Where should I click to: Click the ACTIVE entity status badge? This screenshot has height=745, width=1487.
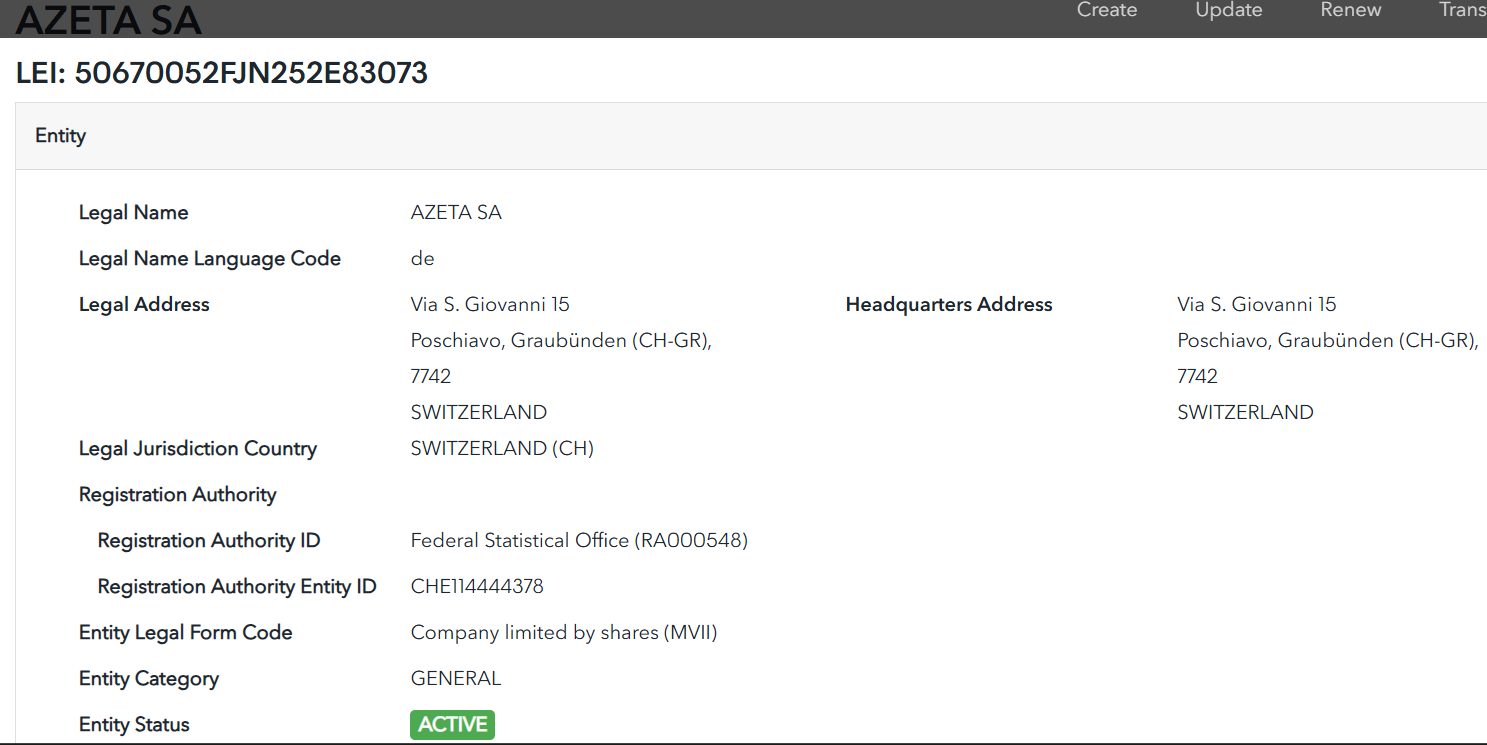click(452, 725)
